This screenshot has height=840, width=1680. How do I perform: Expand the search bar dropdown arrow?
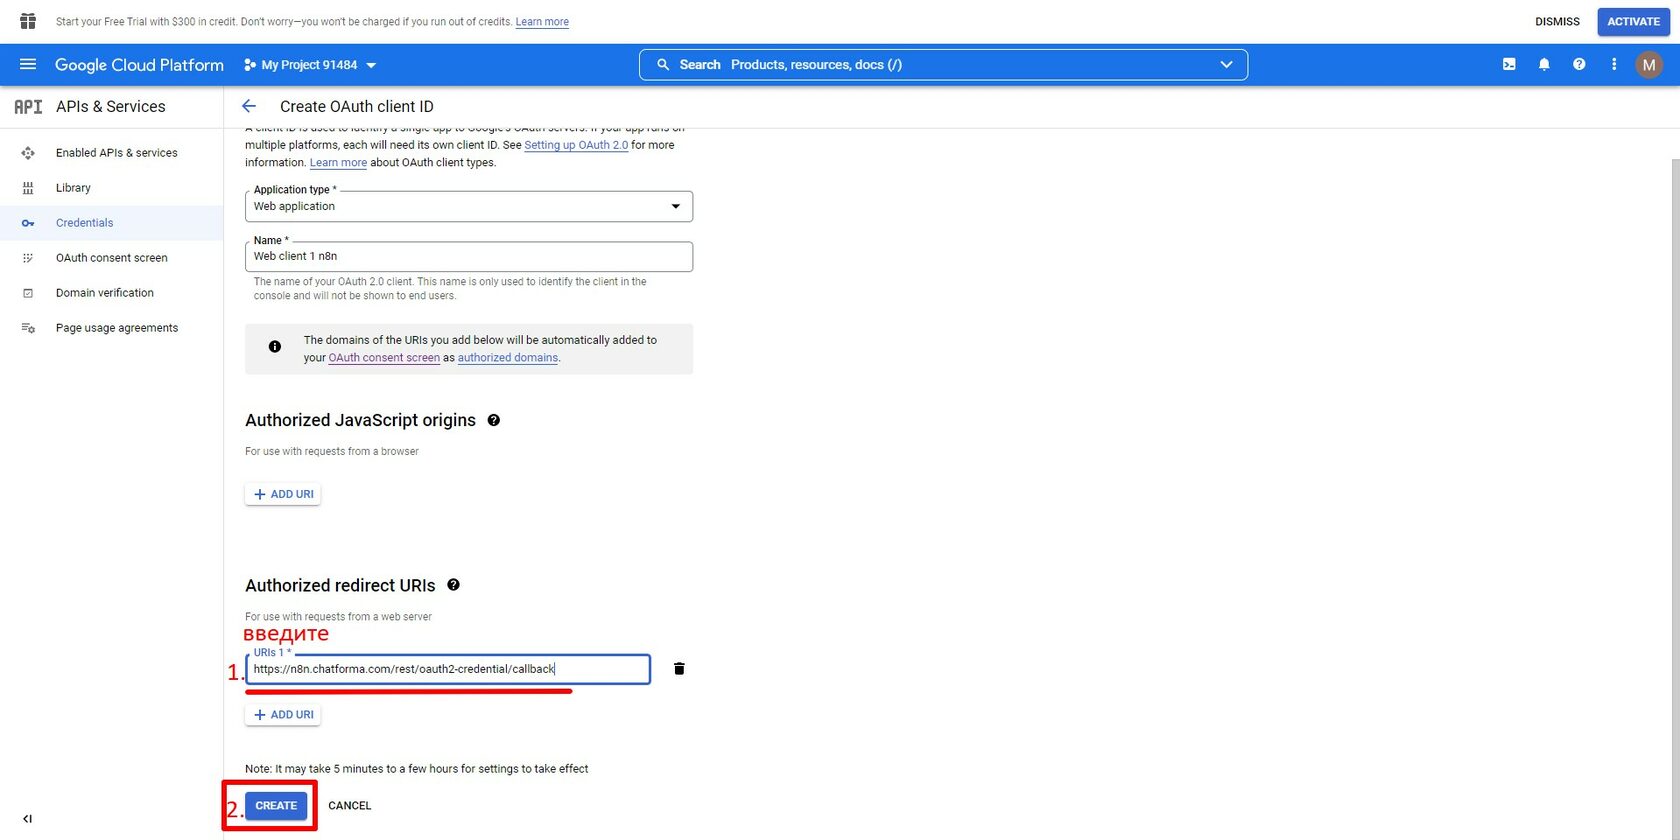click(1227, 65)
